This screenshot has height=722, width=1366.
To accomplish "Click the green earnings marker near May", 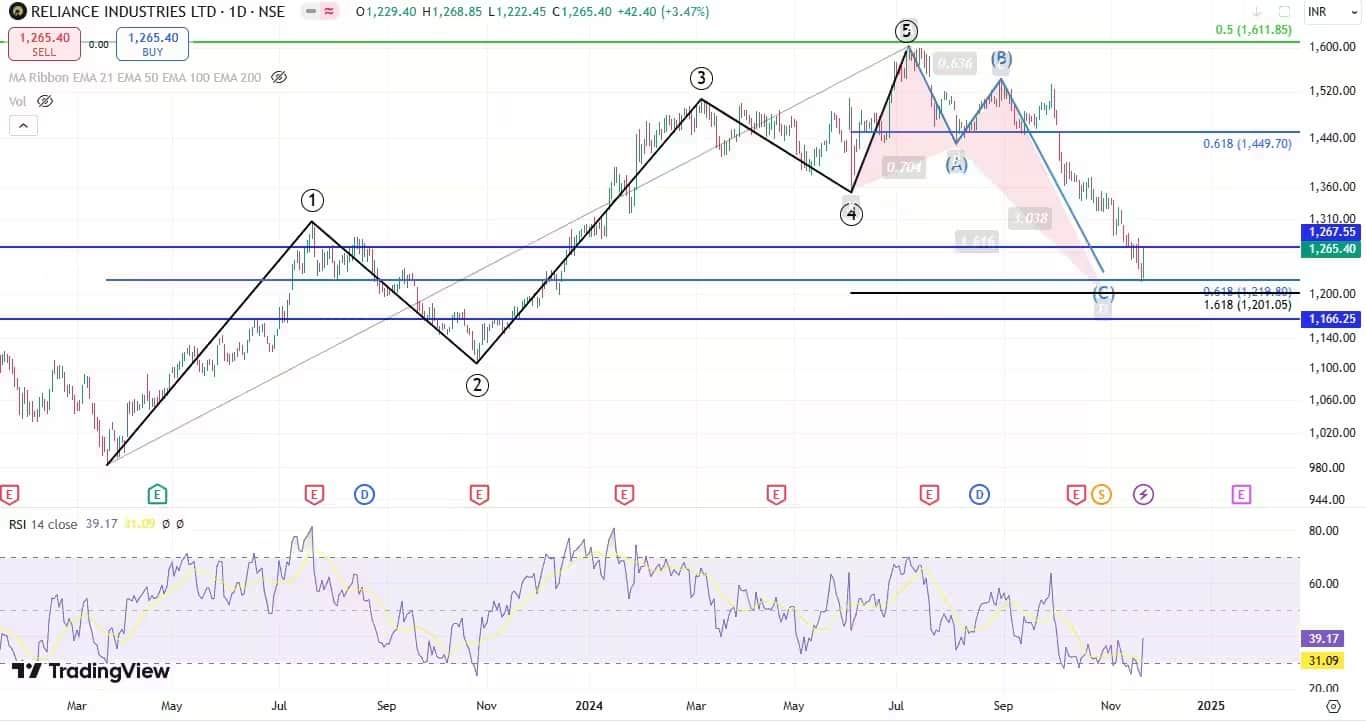I will coord(157,494).
